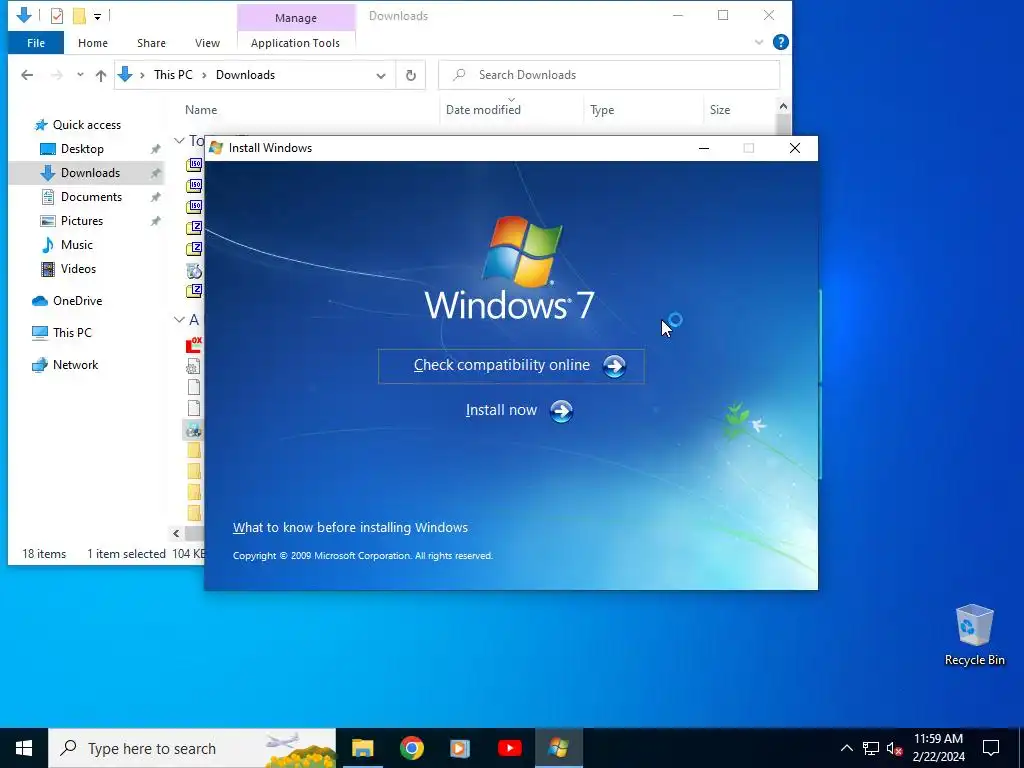Select OneDrive in navigation pane
The height and width of the screenshot is (768, 1024).
coord(77,300)
